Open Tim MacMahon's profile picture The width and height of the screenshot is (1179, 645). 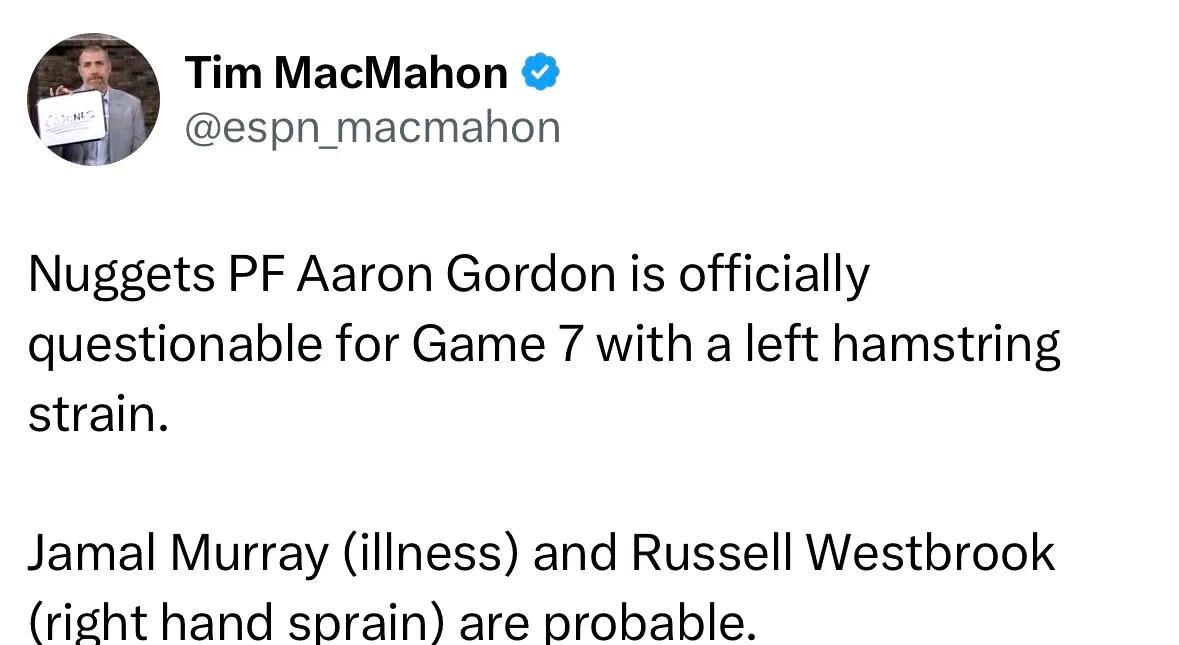[93, 98]
